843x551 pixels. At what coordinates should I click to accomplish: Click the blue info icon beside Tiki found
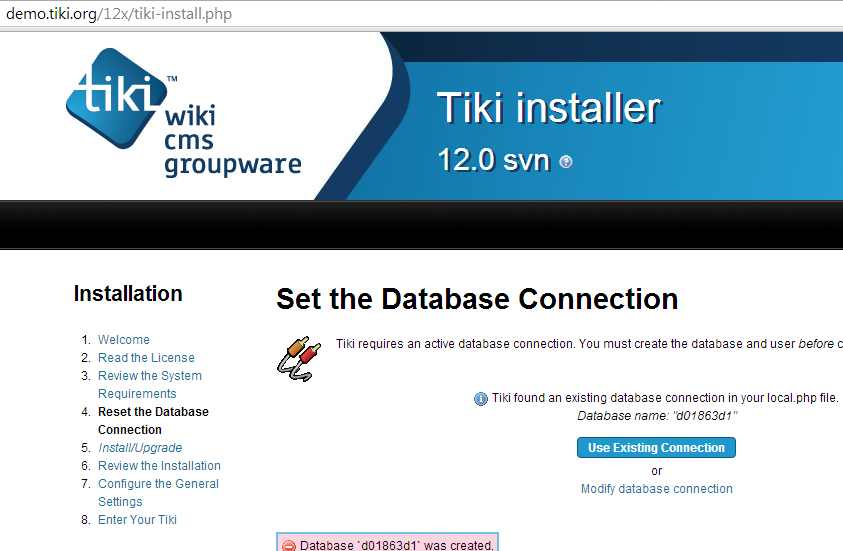(481, 399)
